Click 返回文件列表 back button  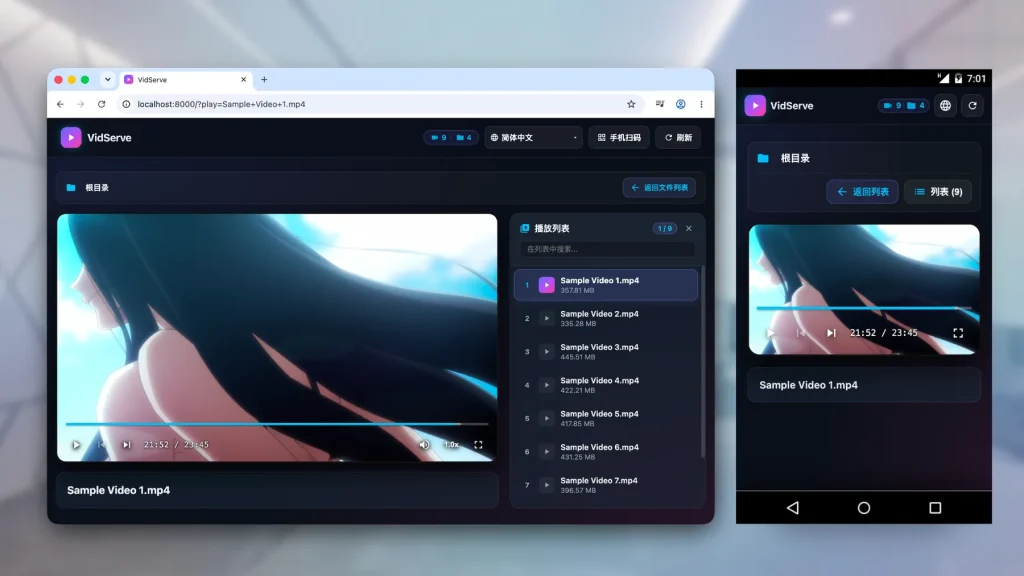pyautogui.click(x=659, y=187)
